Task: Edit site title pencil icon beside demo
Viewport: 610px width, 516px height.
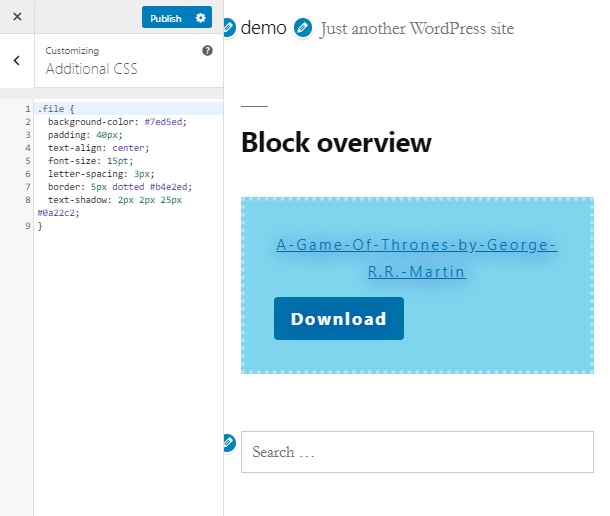Action: pyautogui.click(x=229, y=28)
